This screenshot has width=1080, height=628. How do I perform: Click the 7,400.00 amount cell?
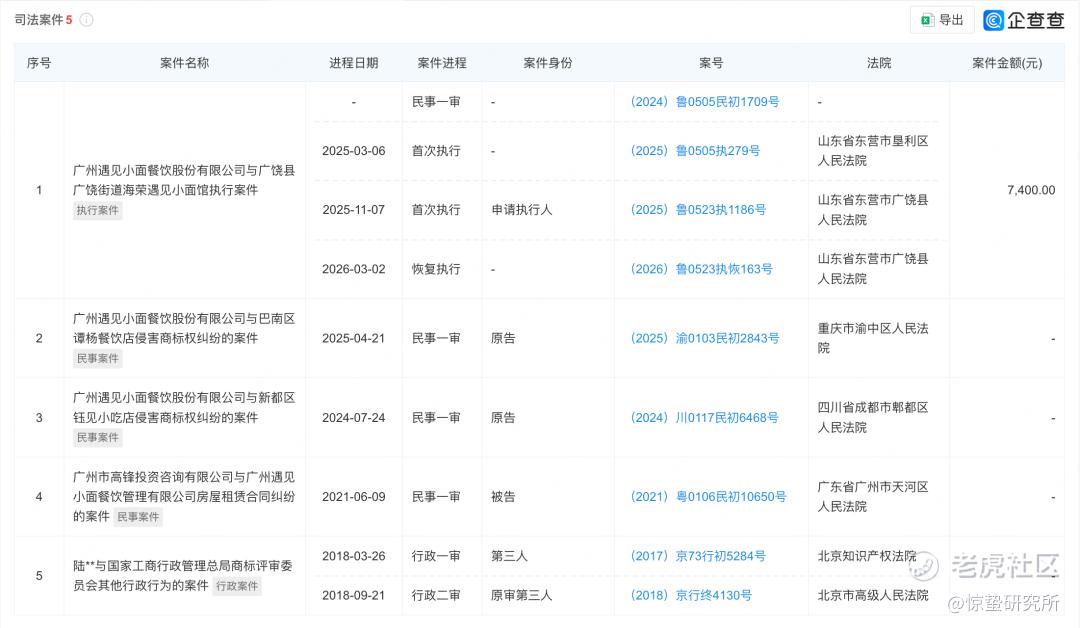click(x=1030, y=190)
